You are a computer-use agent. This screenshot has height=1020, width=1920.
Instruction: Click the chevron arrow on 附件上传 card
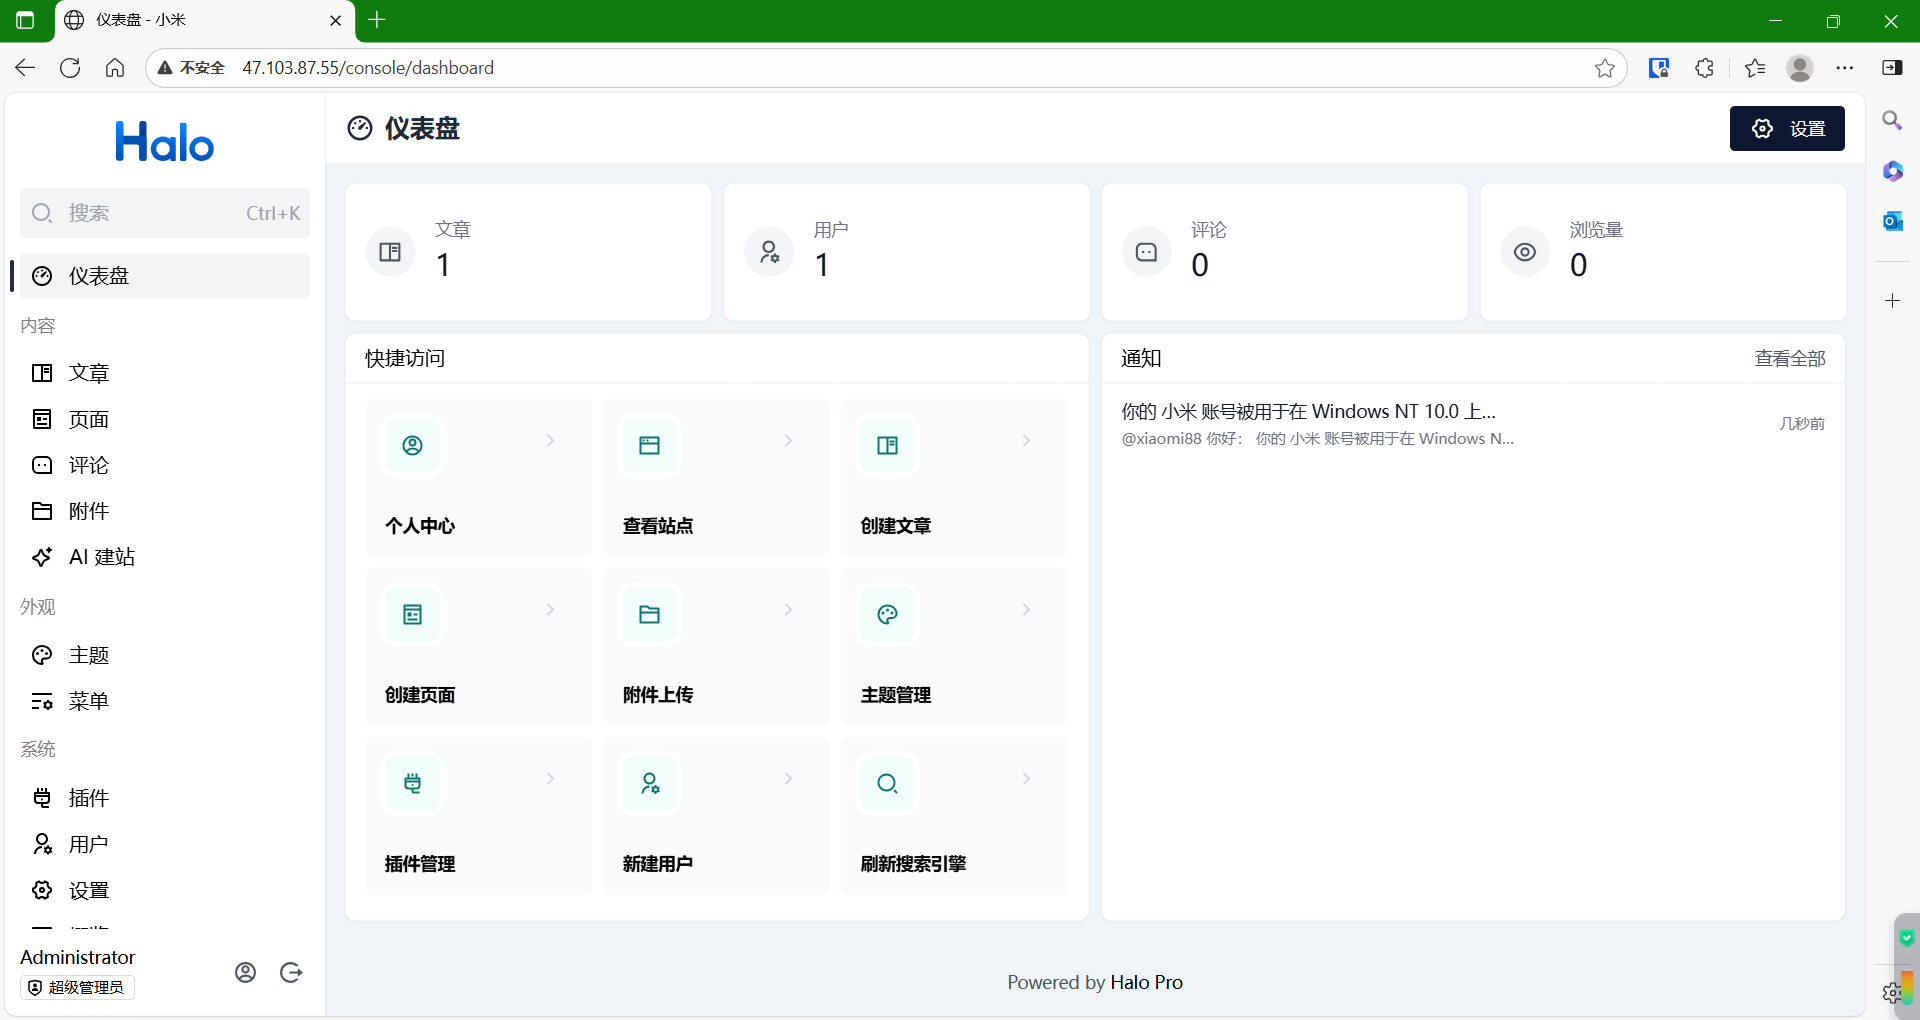pyautogui.click(x=788, y=609)
